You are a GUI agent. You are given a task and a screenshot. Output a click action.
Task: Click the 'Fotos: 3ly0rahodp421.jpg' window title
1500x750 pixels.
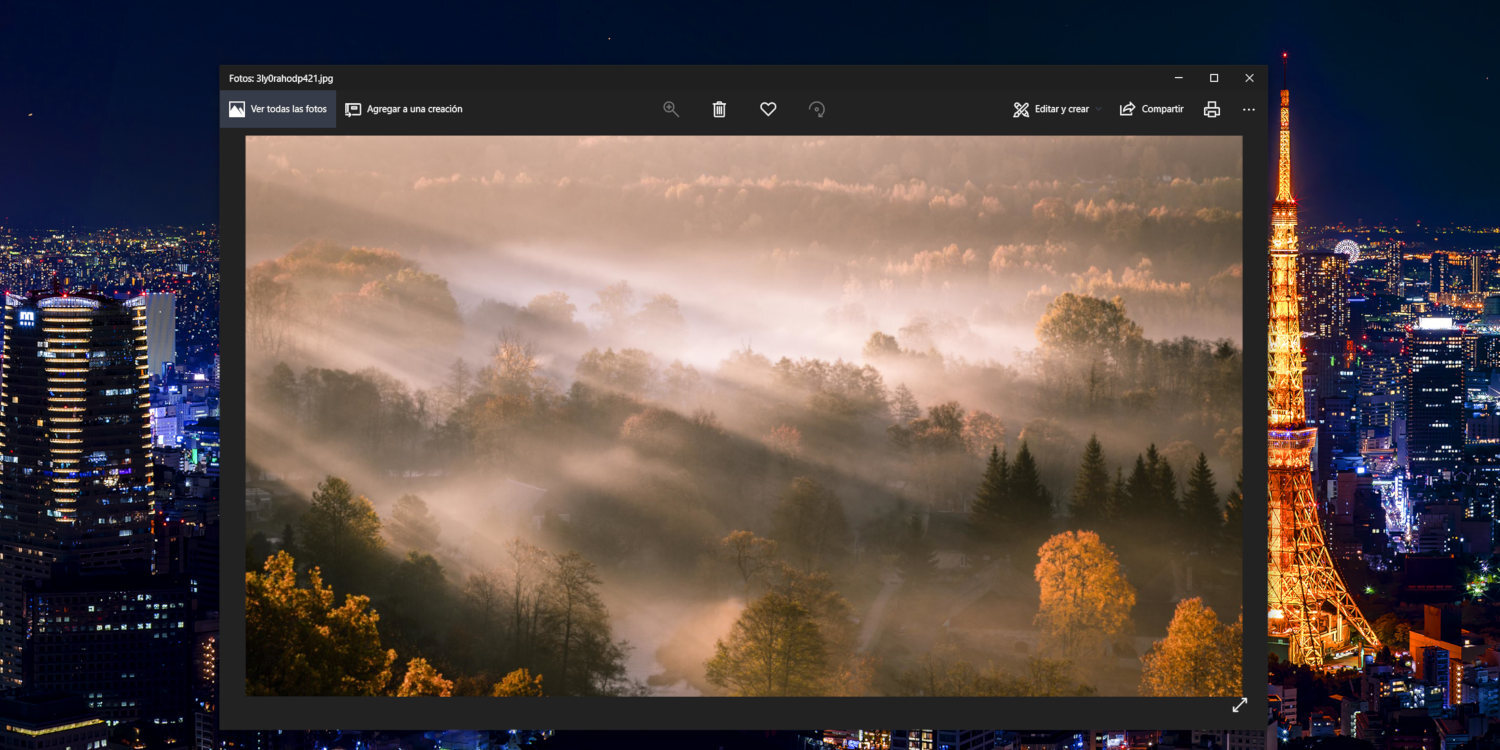[x=281, y=78]
